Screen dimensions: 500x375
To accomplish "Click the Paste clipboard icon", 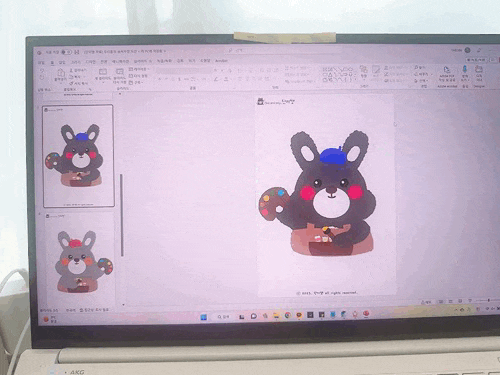I will (61, 73).
